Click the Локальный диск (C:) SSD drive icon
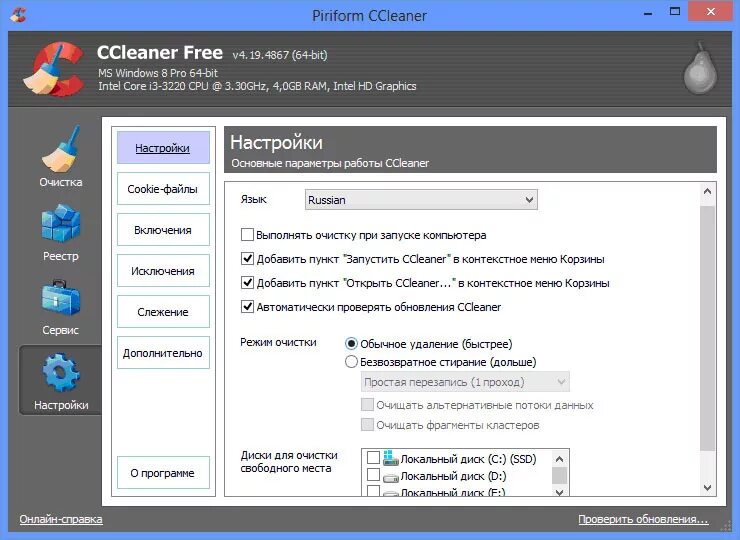Screen dimensions: 740x540 pos(391,458)
